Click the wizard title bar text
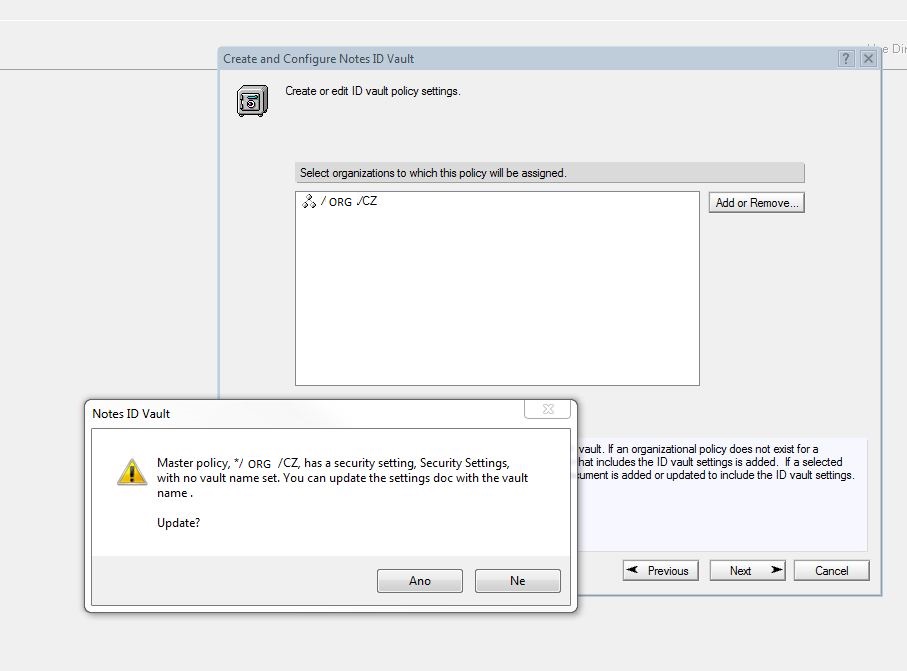This screenshot has width=907, height=671. (x=319, y=59)
